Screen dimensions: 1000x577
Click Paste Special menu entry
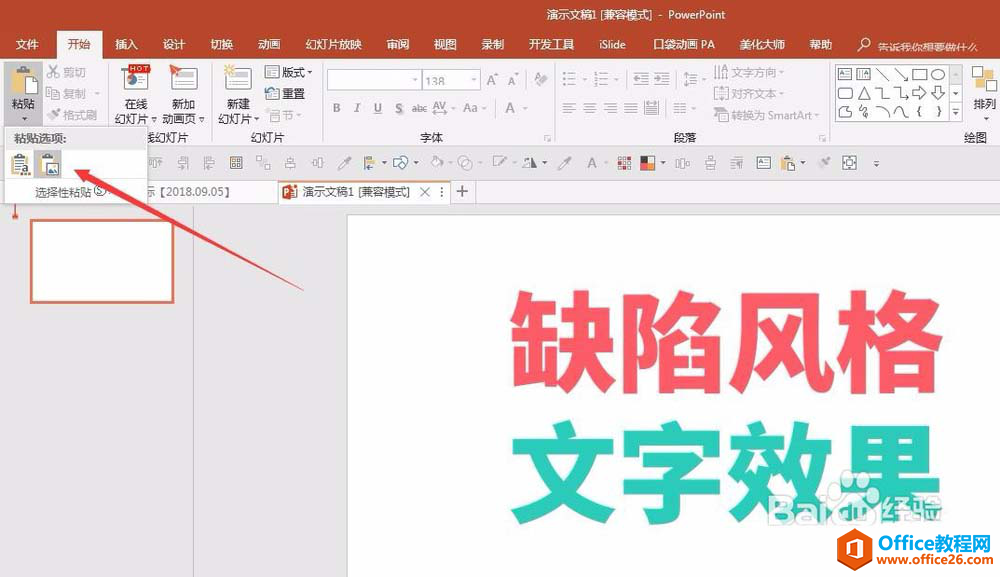pyautogui.click(x=64, y=191)
